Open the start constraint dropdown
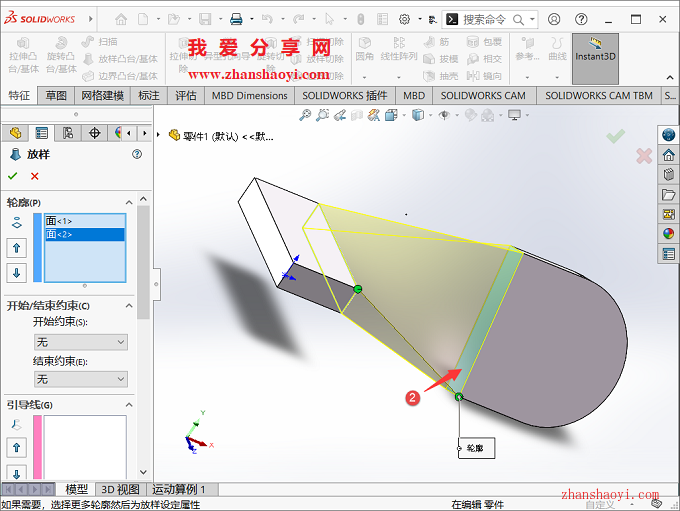The width and height of the screenshot is (680, 511). pos(80,342)
